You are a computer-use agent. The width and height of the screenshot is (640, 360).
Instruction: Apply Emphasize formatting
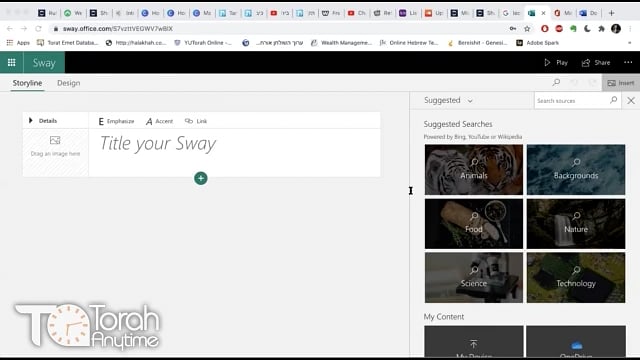(116, 121)
